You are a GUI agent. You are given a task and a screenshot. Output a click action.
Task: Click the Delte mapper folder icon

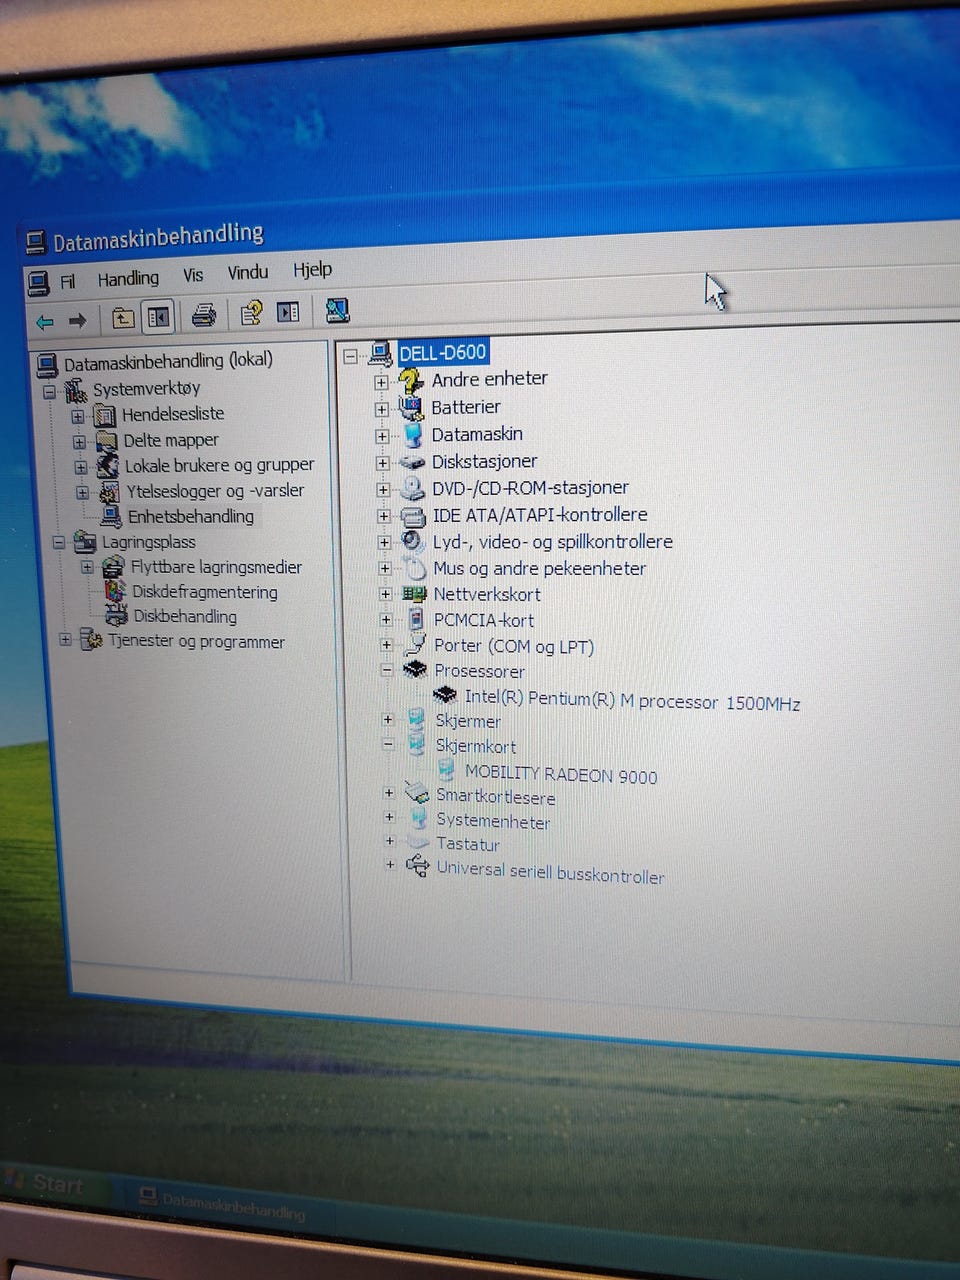click(x=106, y=441)
